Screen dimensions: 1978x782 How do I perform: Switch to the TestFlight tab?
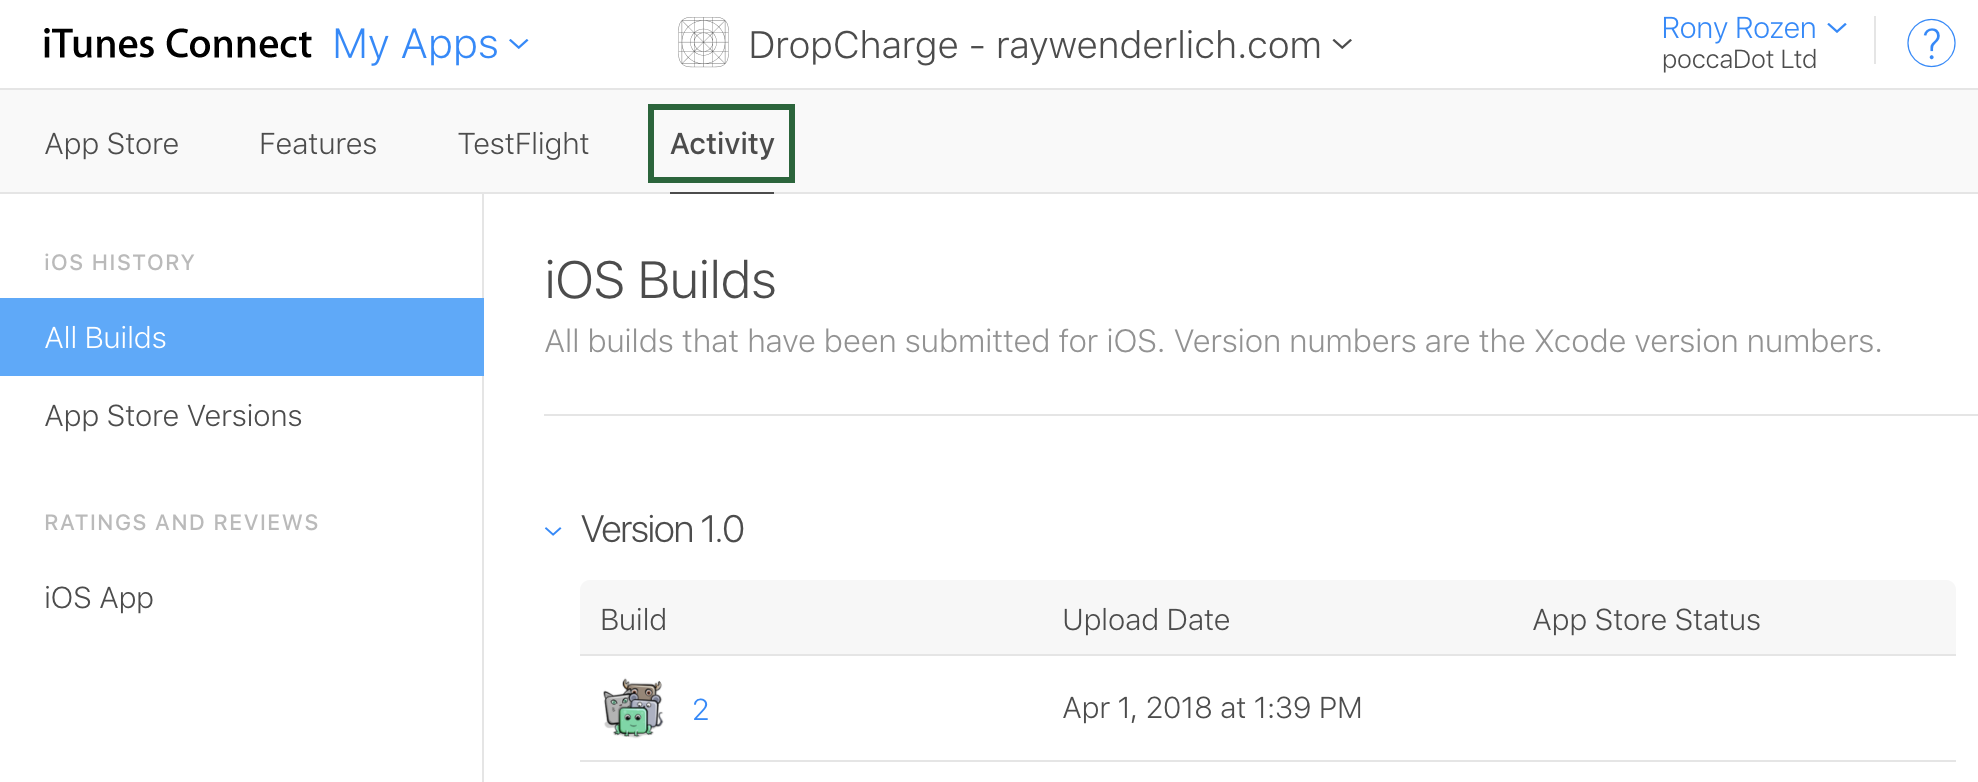pyautogui.click(x=522, y=143)
